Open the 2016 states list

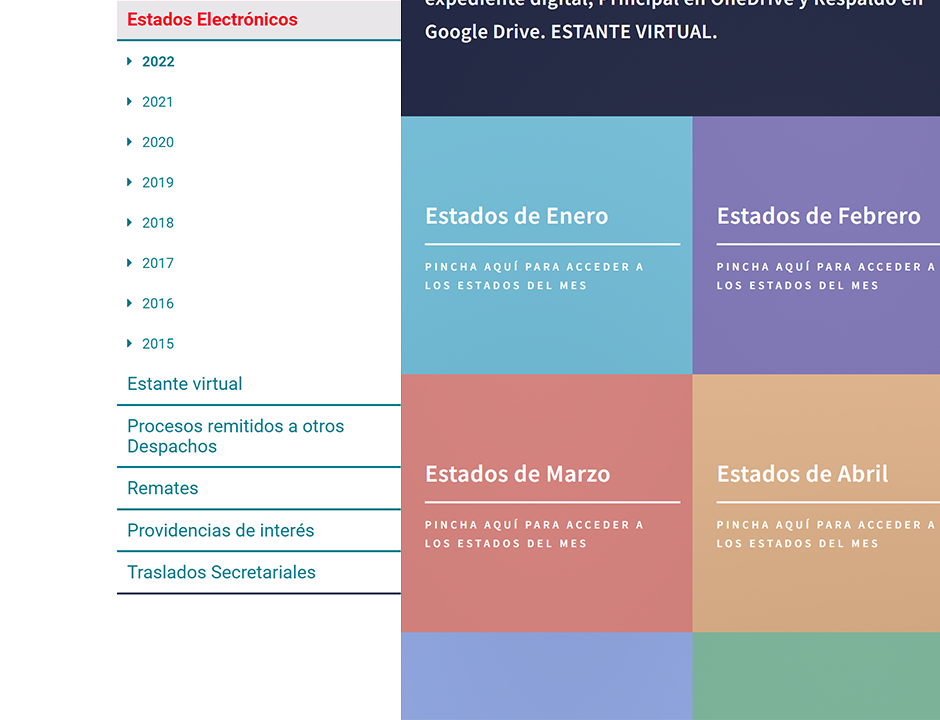(158, 304)
